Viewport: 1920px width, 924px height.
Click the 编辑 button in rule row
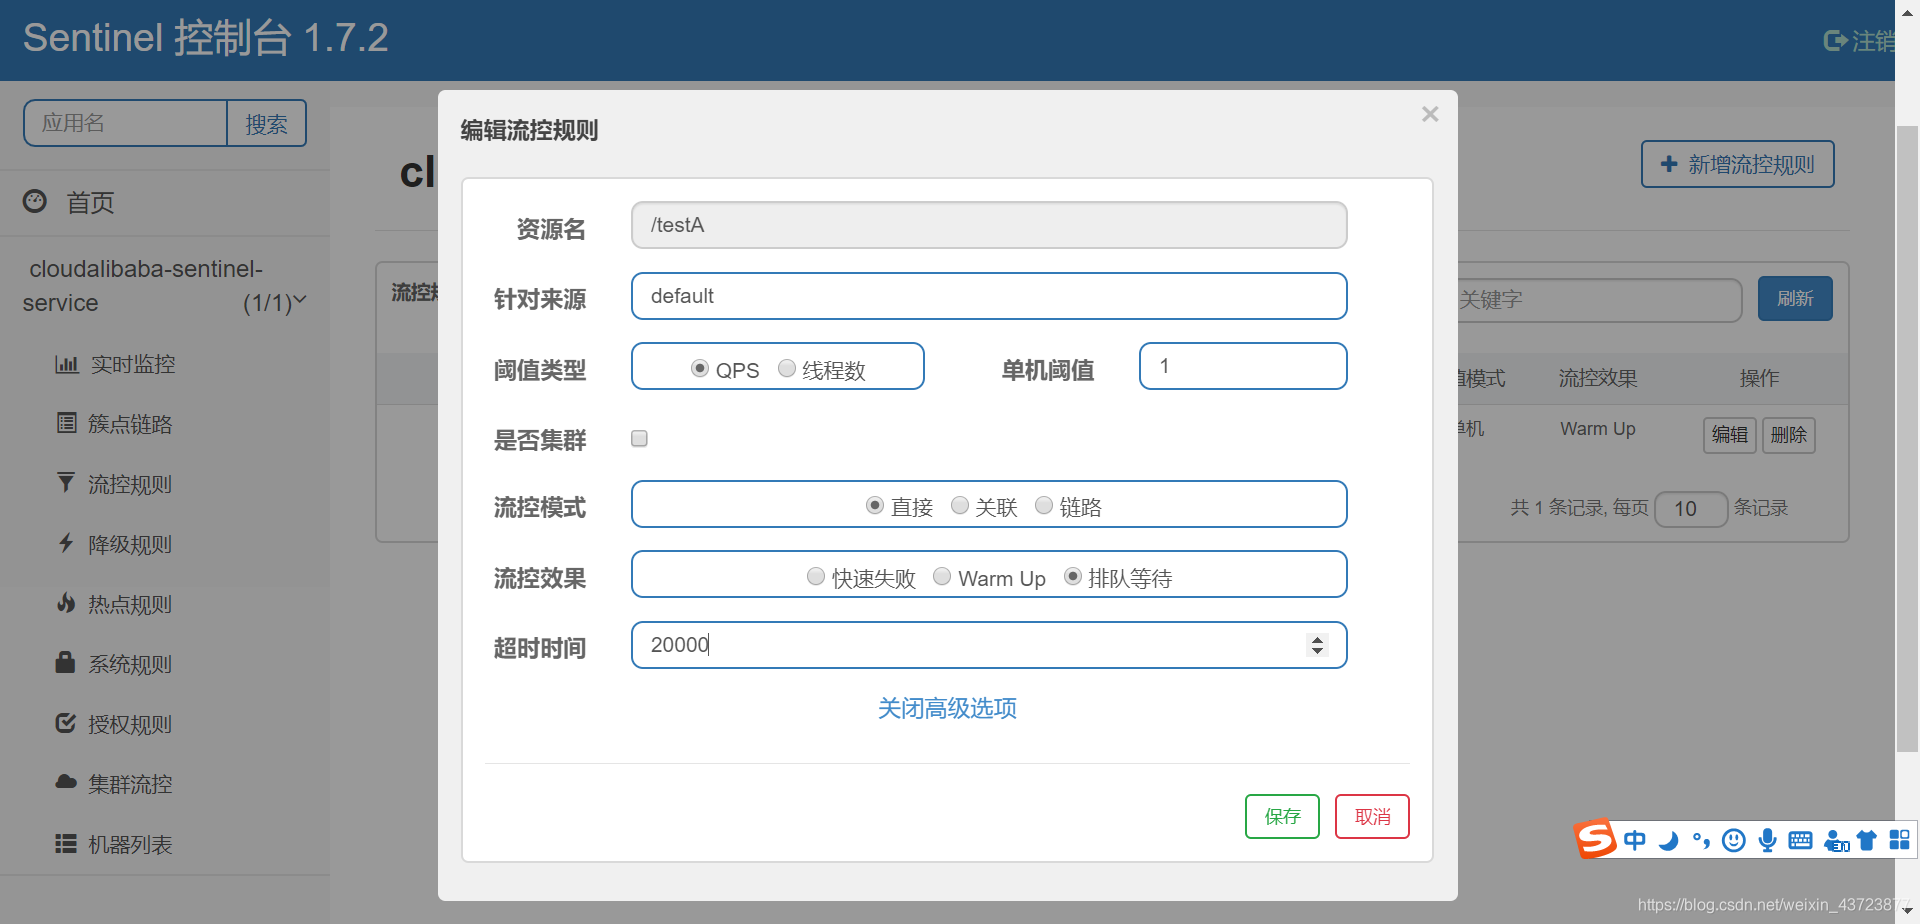click(x=1730, y=435)
